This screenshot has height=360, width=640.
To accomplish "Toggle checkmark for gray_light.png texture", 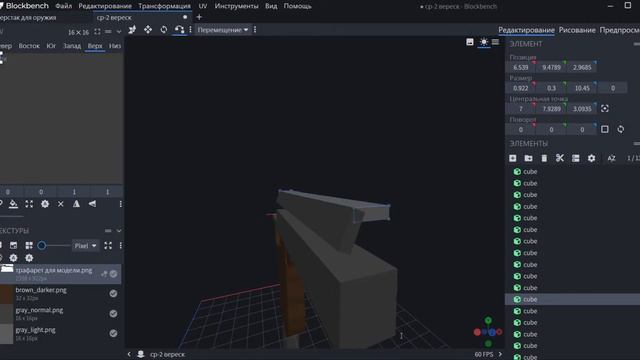I will [113, 333].
